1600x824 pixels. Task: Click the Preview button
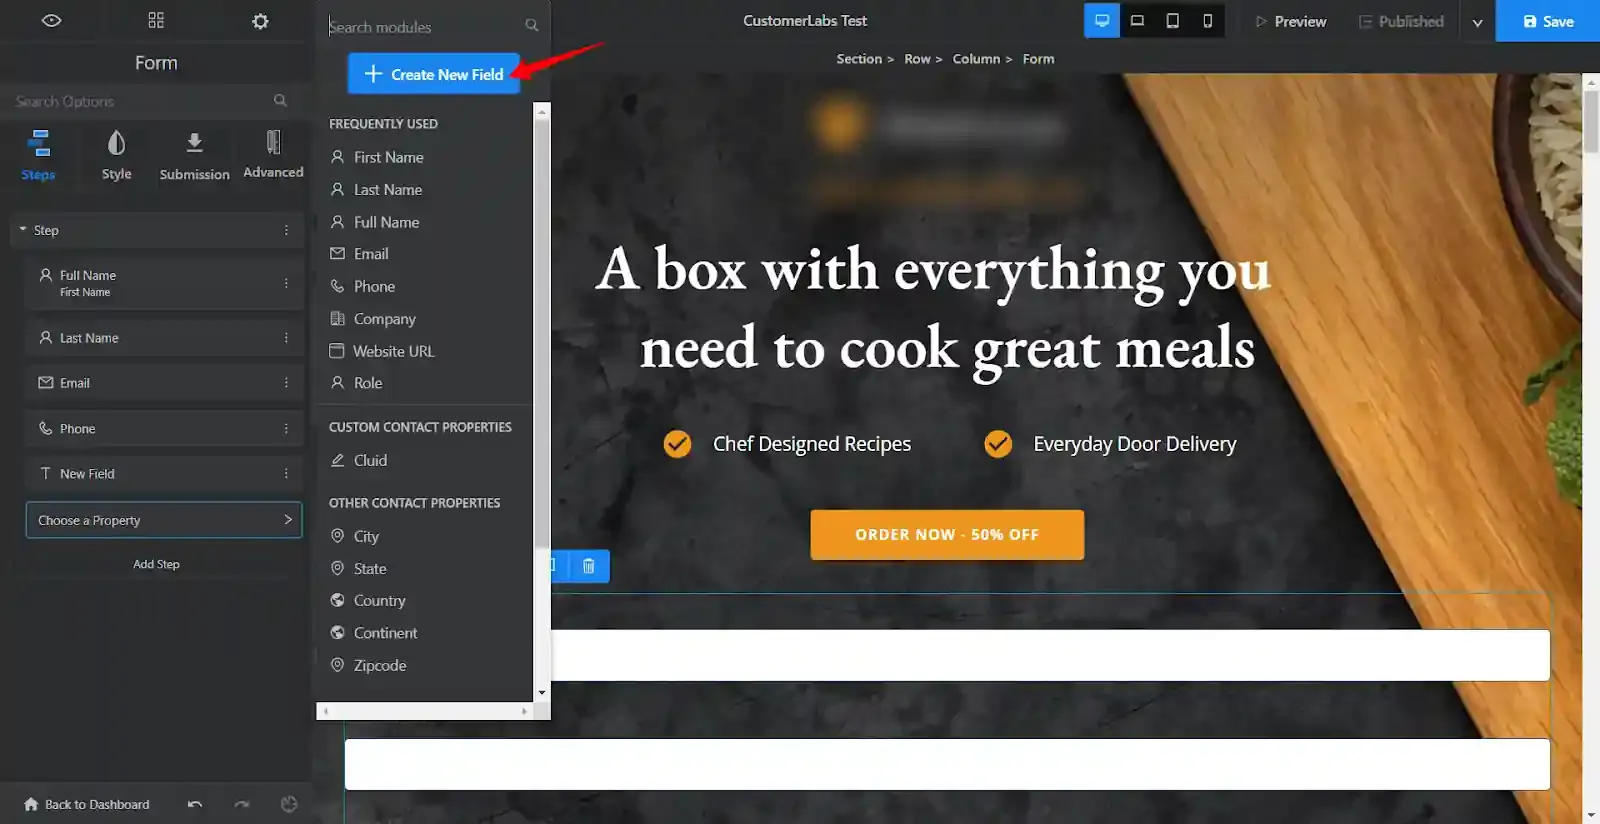coord(1291,21)
